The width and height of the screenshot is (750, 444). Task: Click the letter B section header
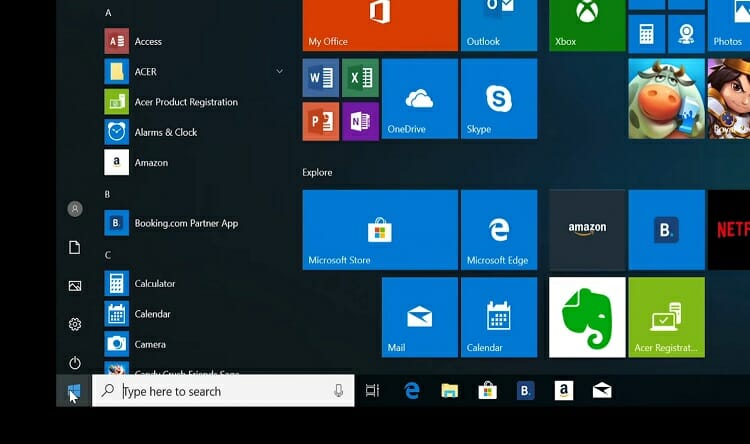(x=108, y=194)
